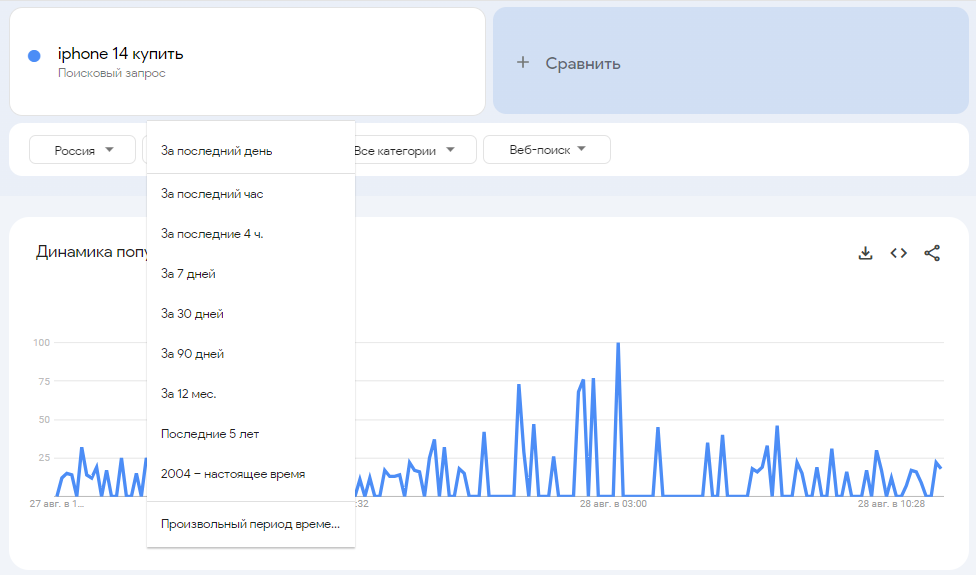Select За последние 4 ч. option
The image size is (976, 575).
pyautogui.click(x=251, y=234)
